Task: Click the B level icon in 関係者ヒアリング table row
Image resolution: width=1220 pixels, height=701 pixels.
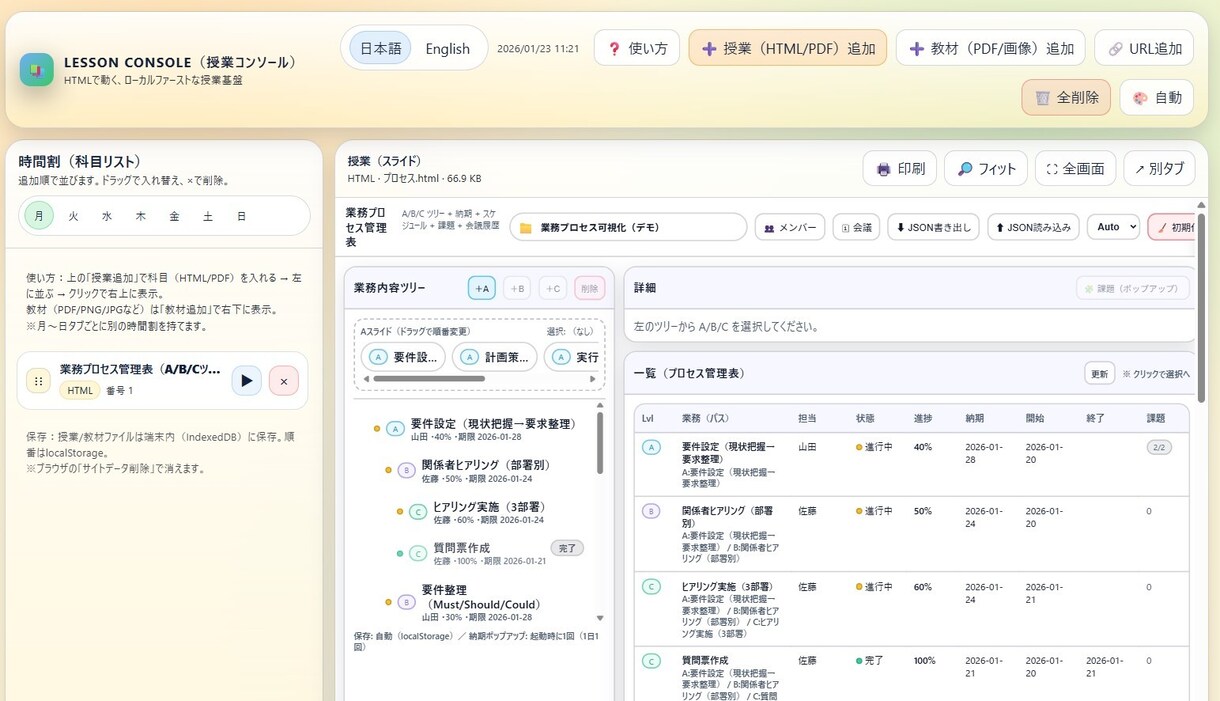Action: pyautogui.click(x=651, y=511)
